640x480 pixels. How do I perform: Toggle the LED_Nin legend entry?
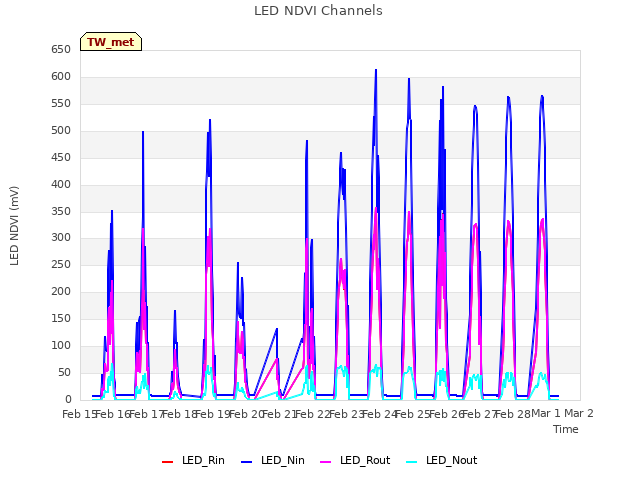[273, 461]
